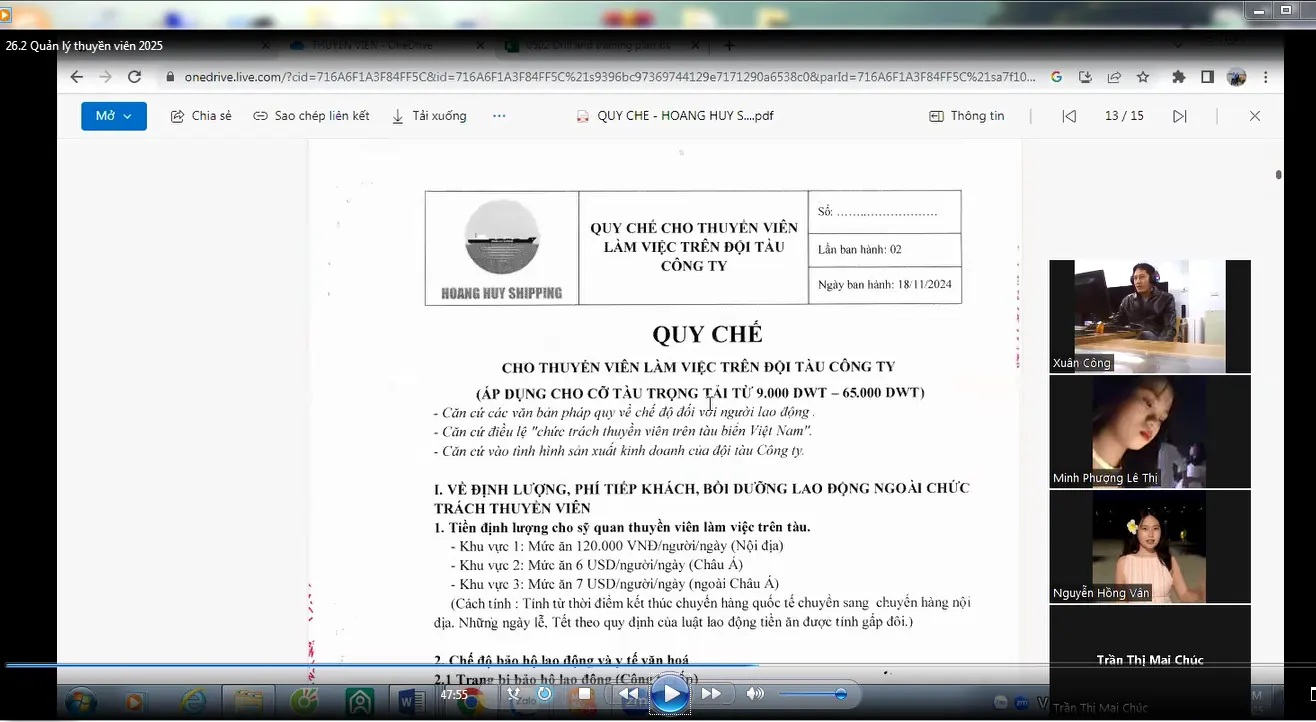
Task: Select Xuân Công's video thumbnail
Action: coord(1150,316)
